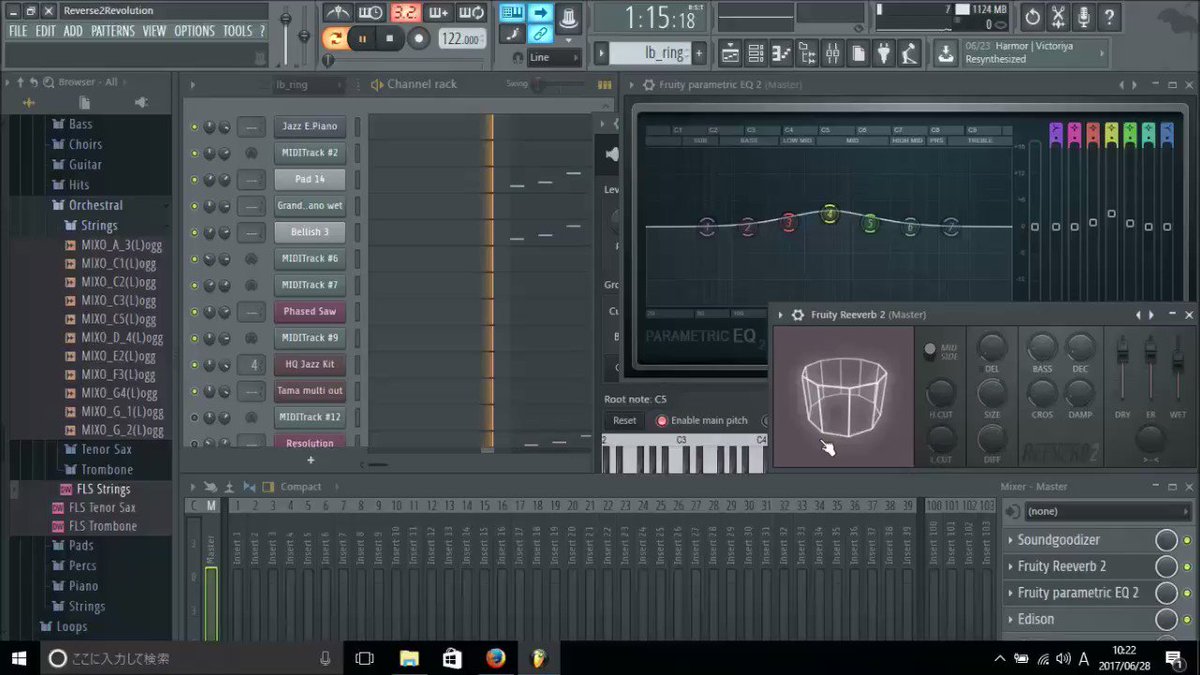Open the PATTERNS menu

pyautogui.click(x=112, y=31)
